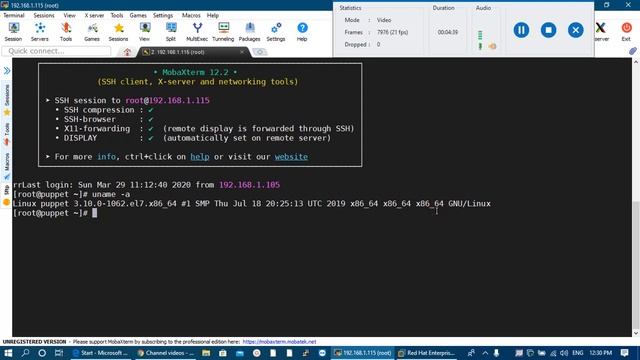This screenshot has height=360, width=640.
Task: Click the X server toolbar icon
Action: 601,32
